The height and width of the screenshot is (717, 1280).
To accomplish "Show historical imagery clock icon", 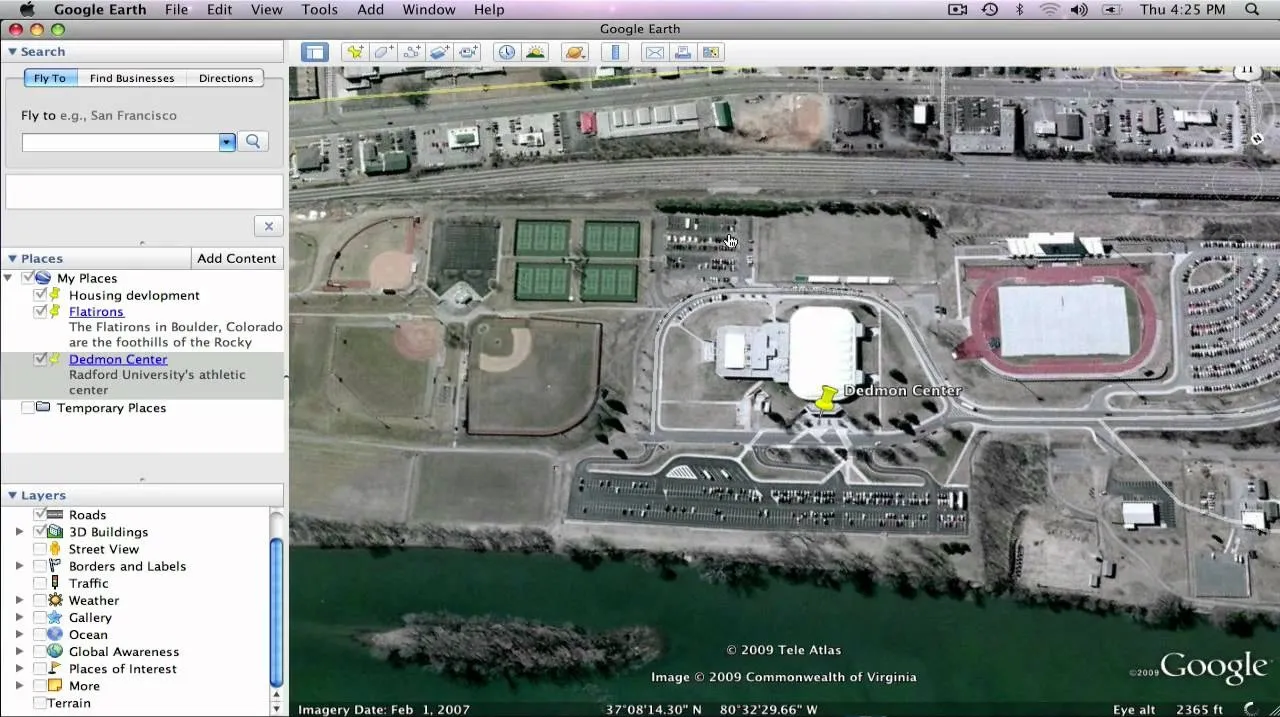I will point(507,52).
